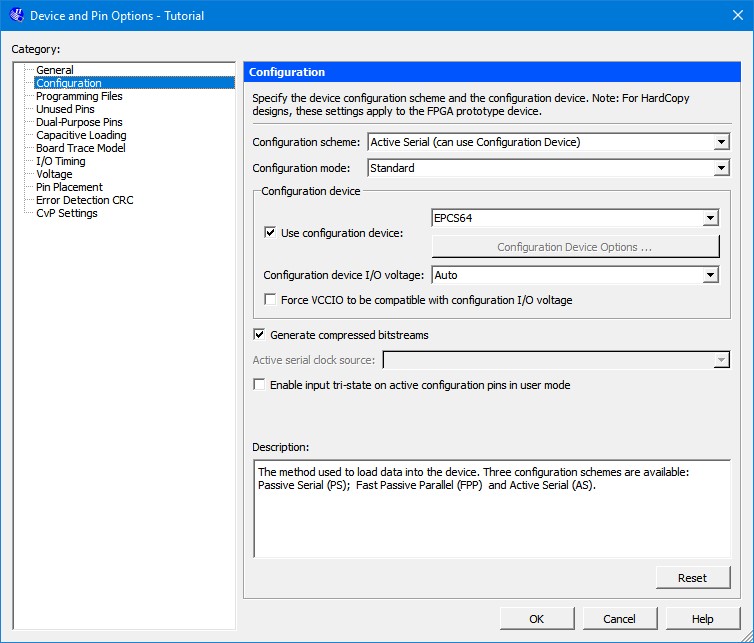
Task: Open the Programming Files category
Action: pyautogui.click(x=79, y=96)
